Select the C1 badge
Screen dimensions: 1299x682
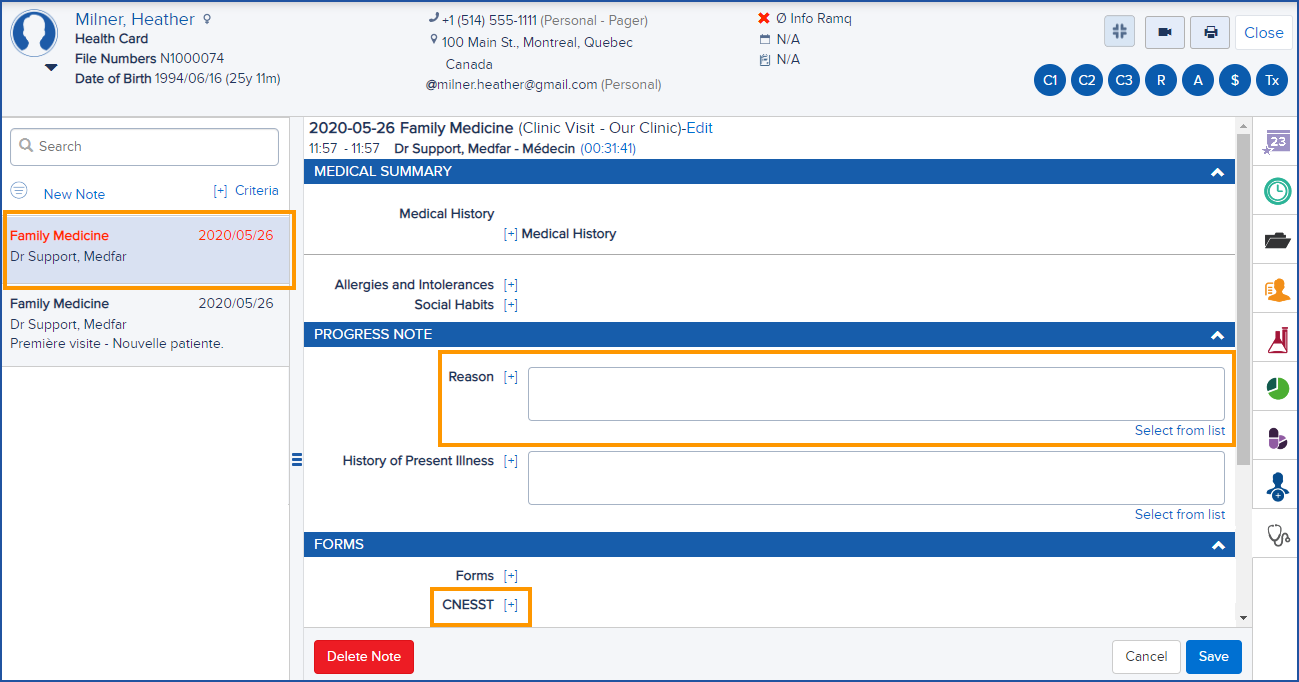click(1049, 80)
